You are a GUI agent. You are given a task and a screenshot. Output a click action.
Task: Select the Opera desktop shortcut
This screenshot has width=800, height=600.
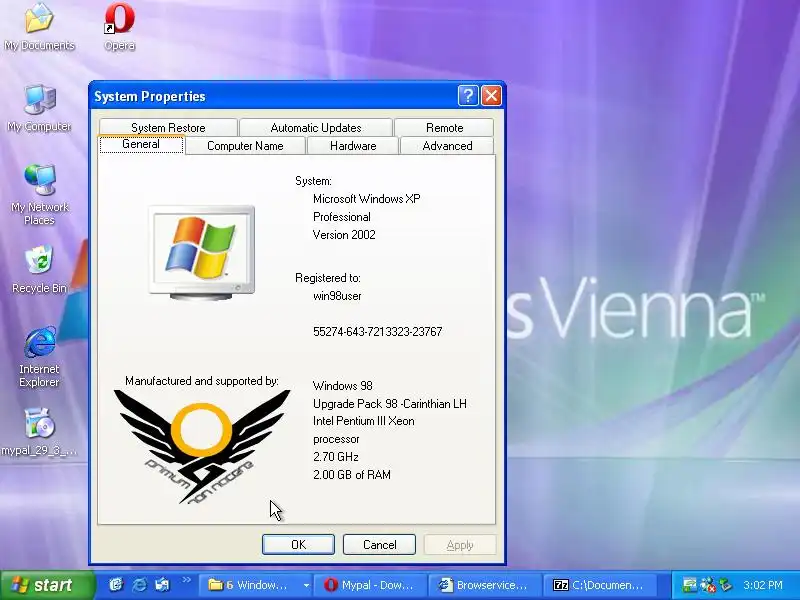click(x=119, y=27)
